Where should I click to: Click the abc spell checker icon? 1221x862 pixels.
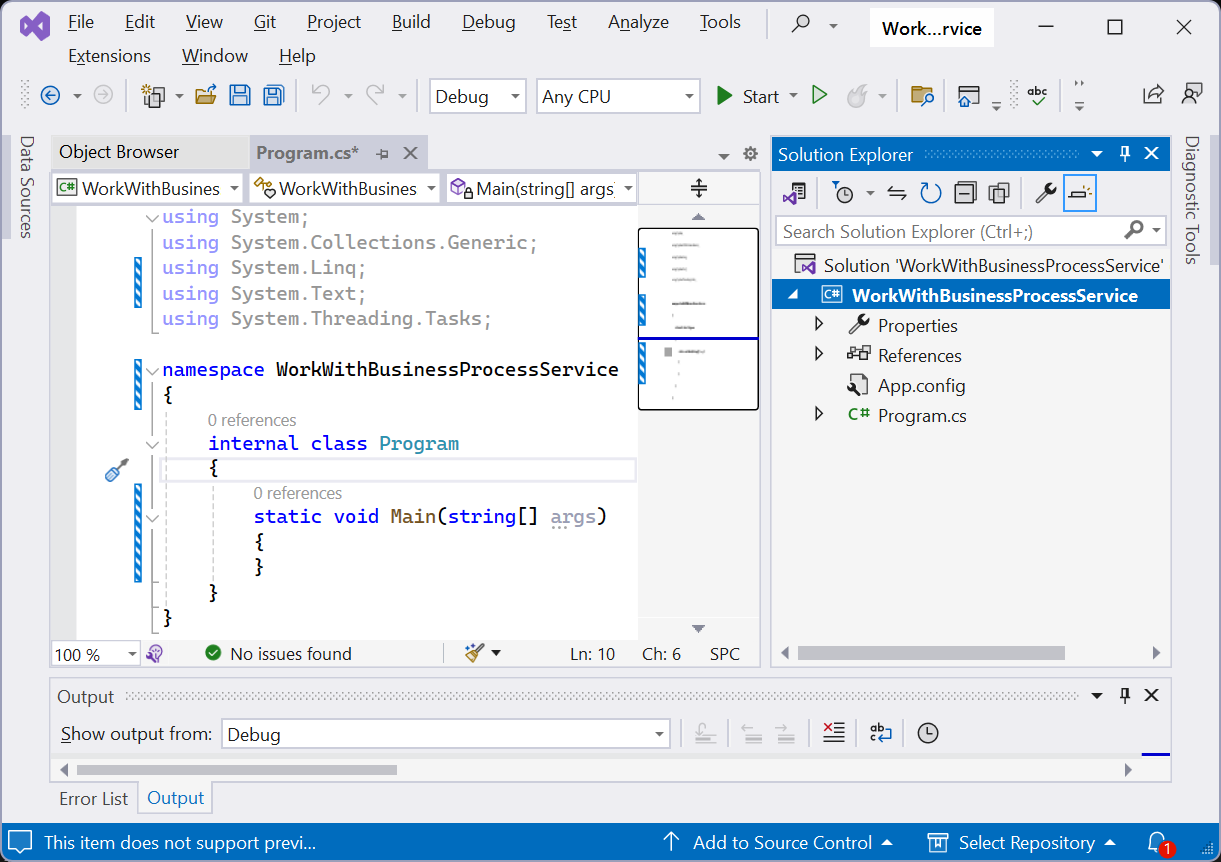pyautogui.click(x=1038, y=96)
